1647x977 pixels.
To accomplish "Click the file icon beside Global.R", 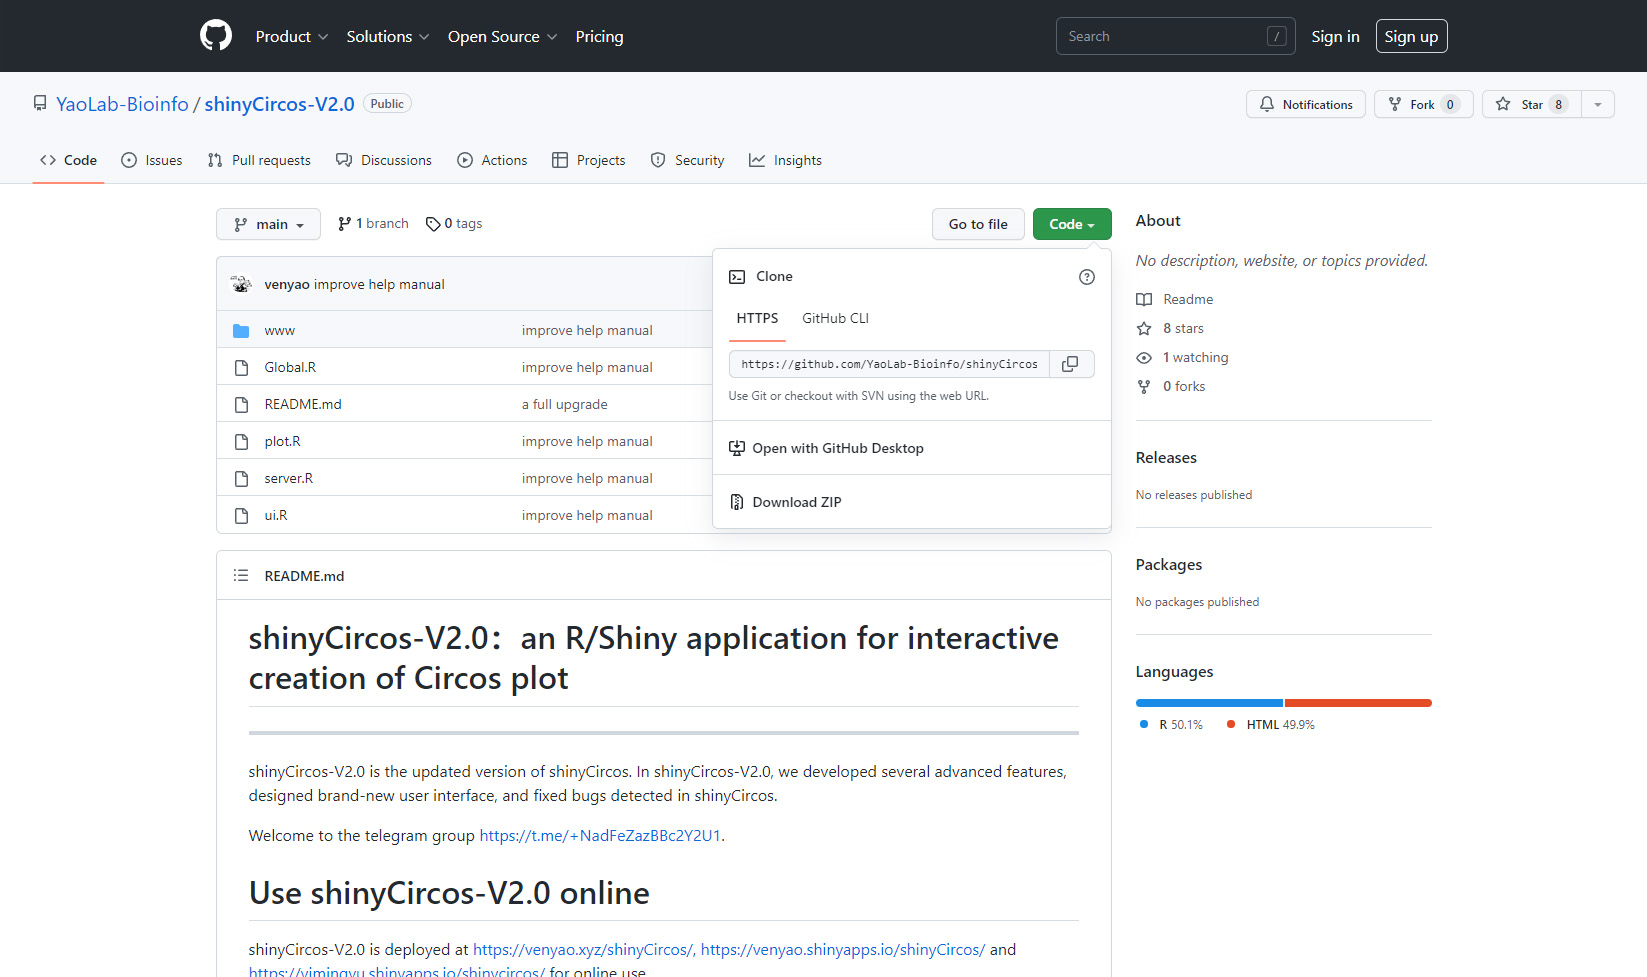I will (x=241, y=367).
